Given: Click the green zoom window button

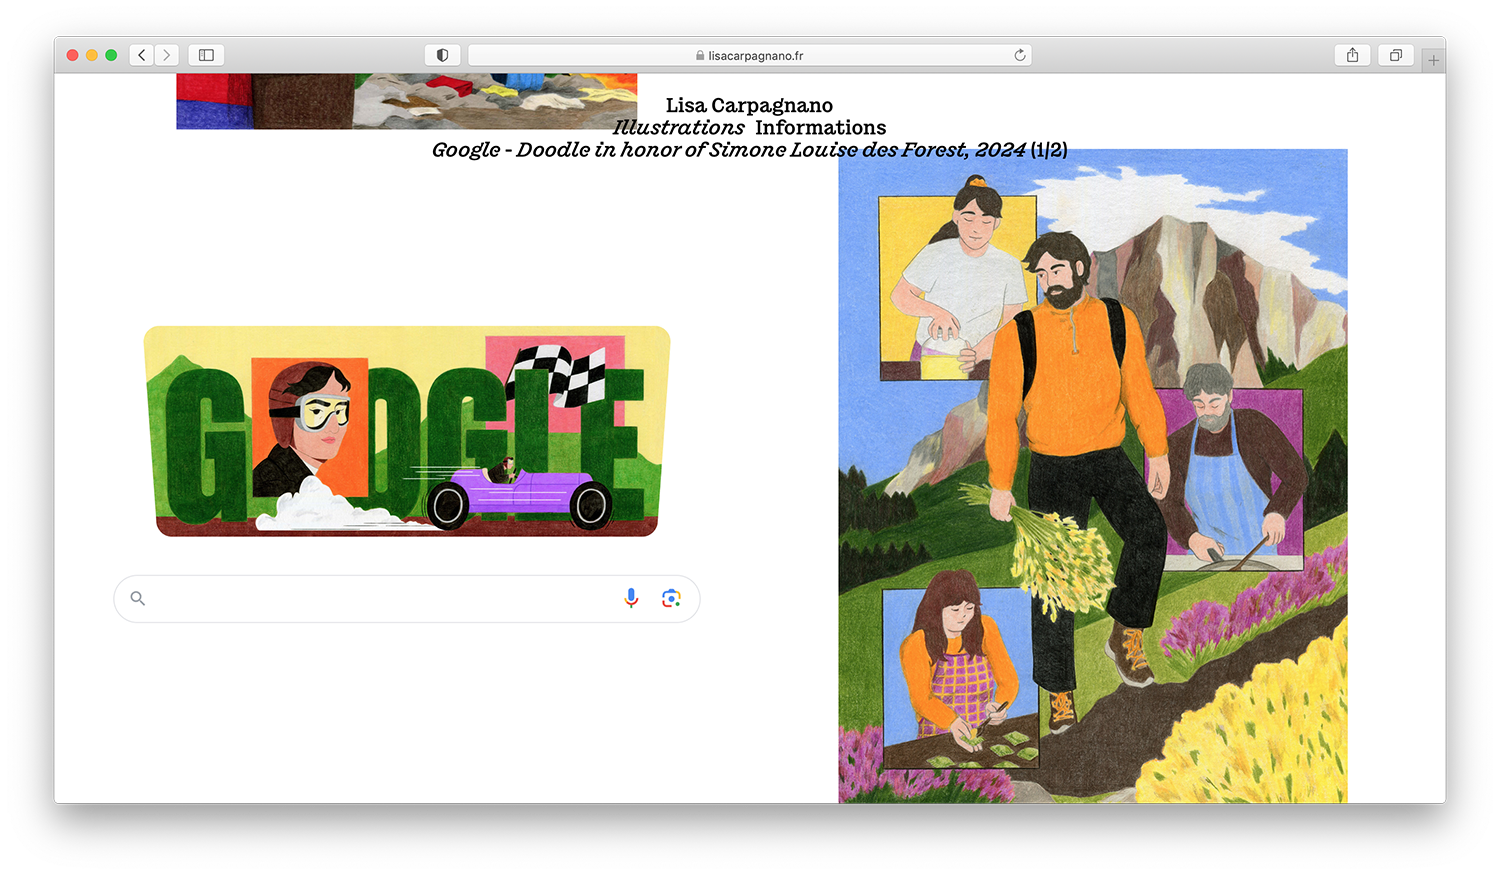Looking at the screenshot, I should click(111, 55).
